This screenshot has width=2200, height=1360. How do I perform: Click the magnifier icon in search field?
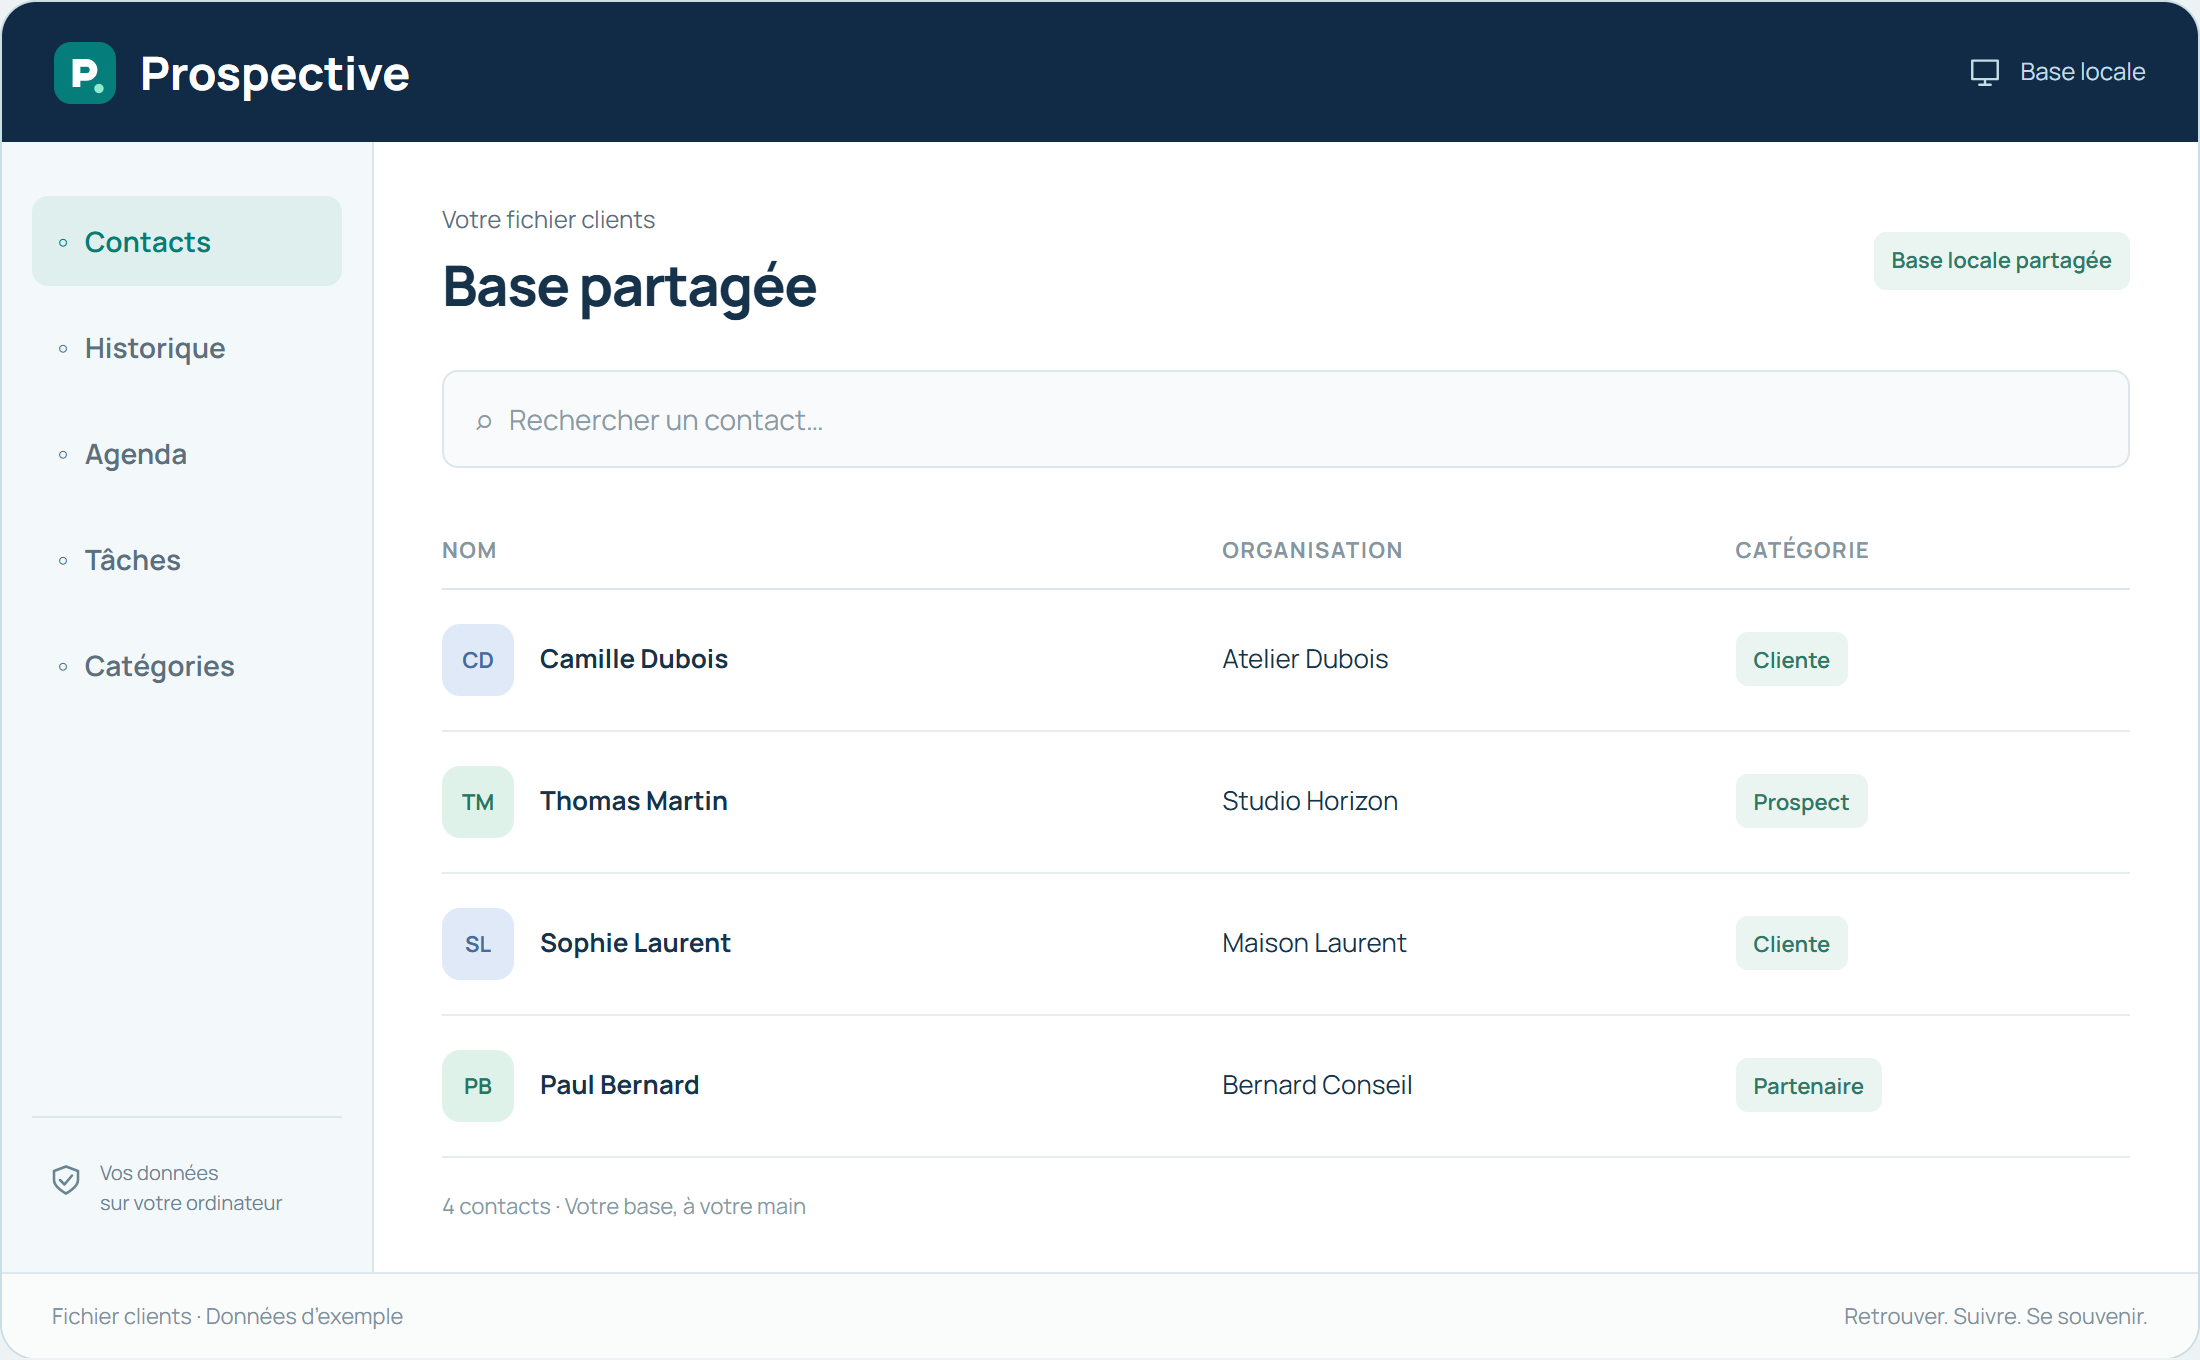(x=484, y=421)
